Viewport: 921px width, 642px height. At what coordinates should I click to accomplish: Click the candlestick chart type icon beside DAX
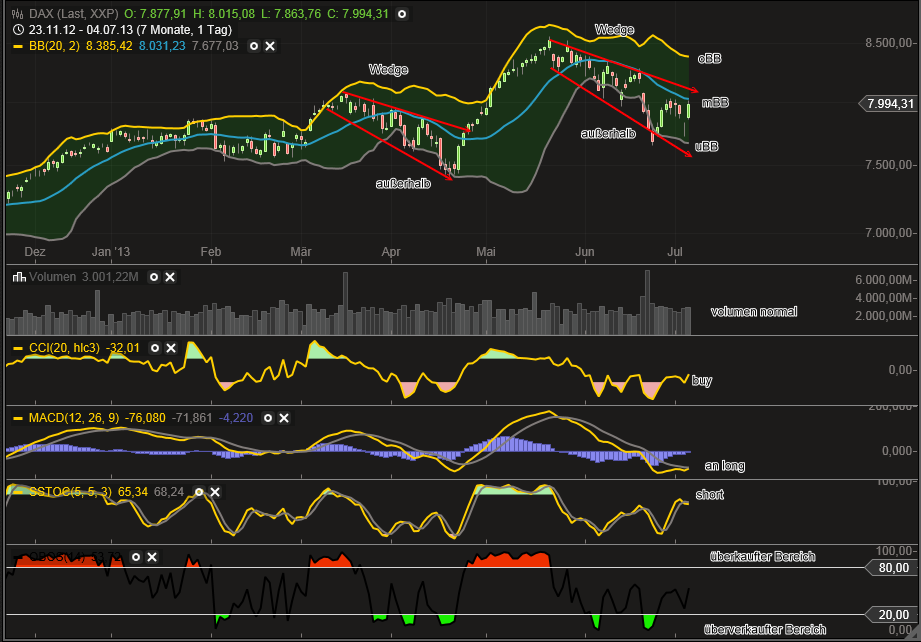click(18, 14)
